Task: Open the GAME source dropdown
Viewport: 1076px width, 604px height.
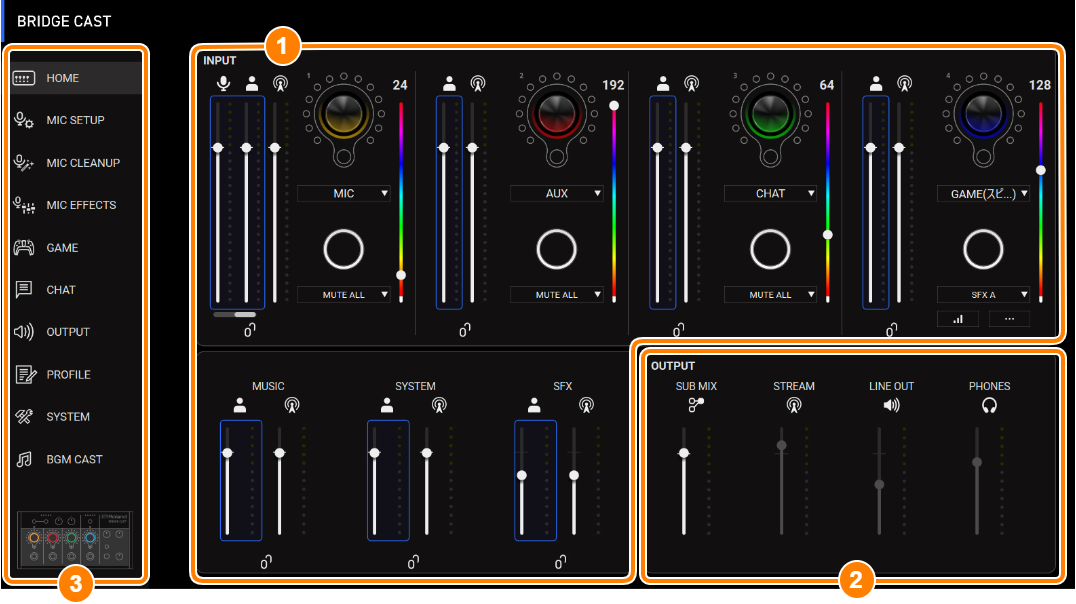Action: [x=983, y=194]
